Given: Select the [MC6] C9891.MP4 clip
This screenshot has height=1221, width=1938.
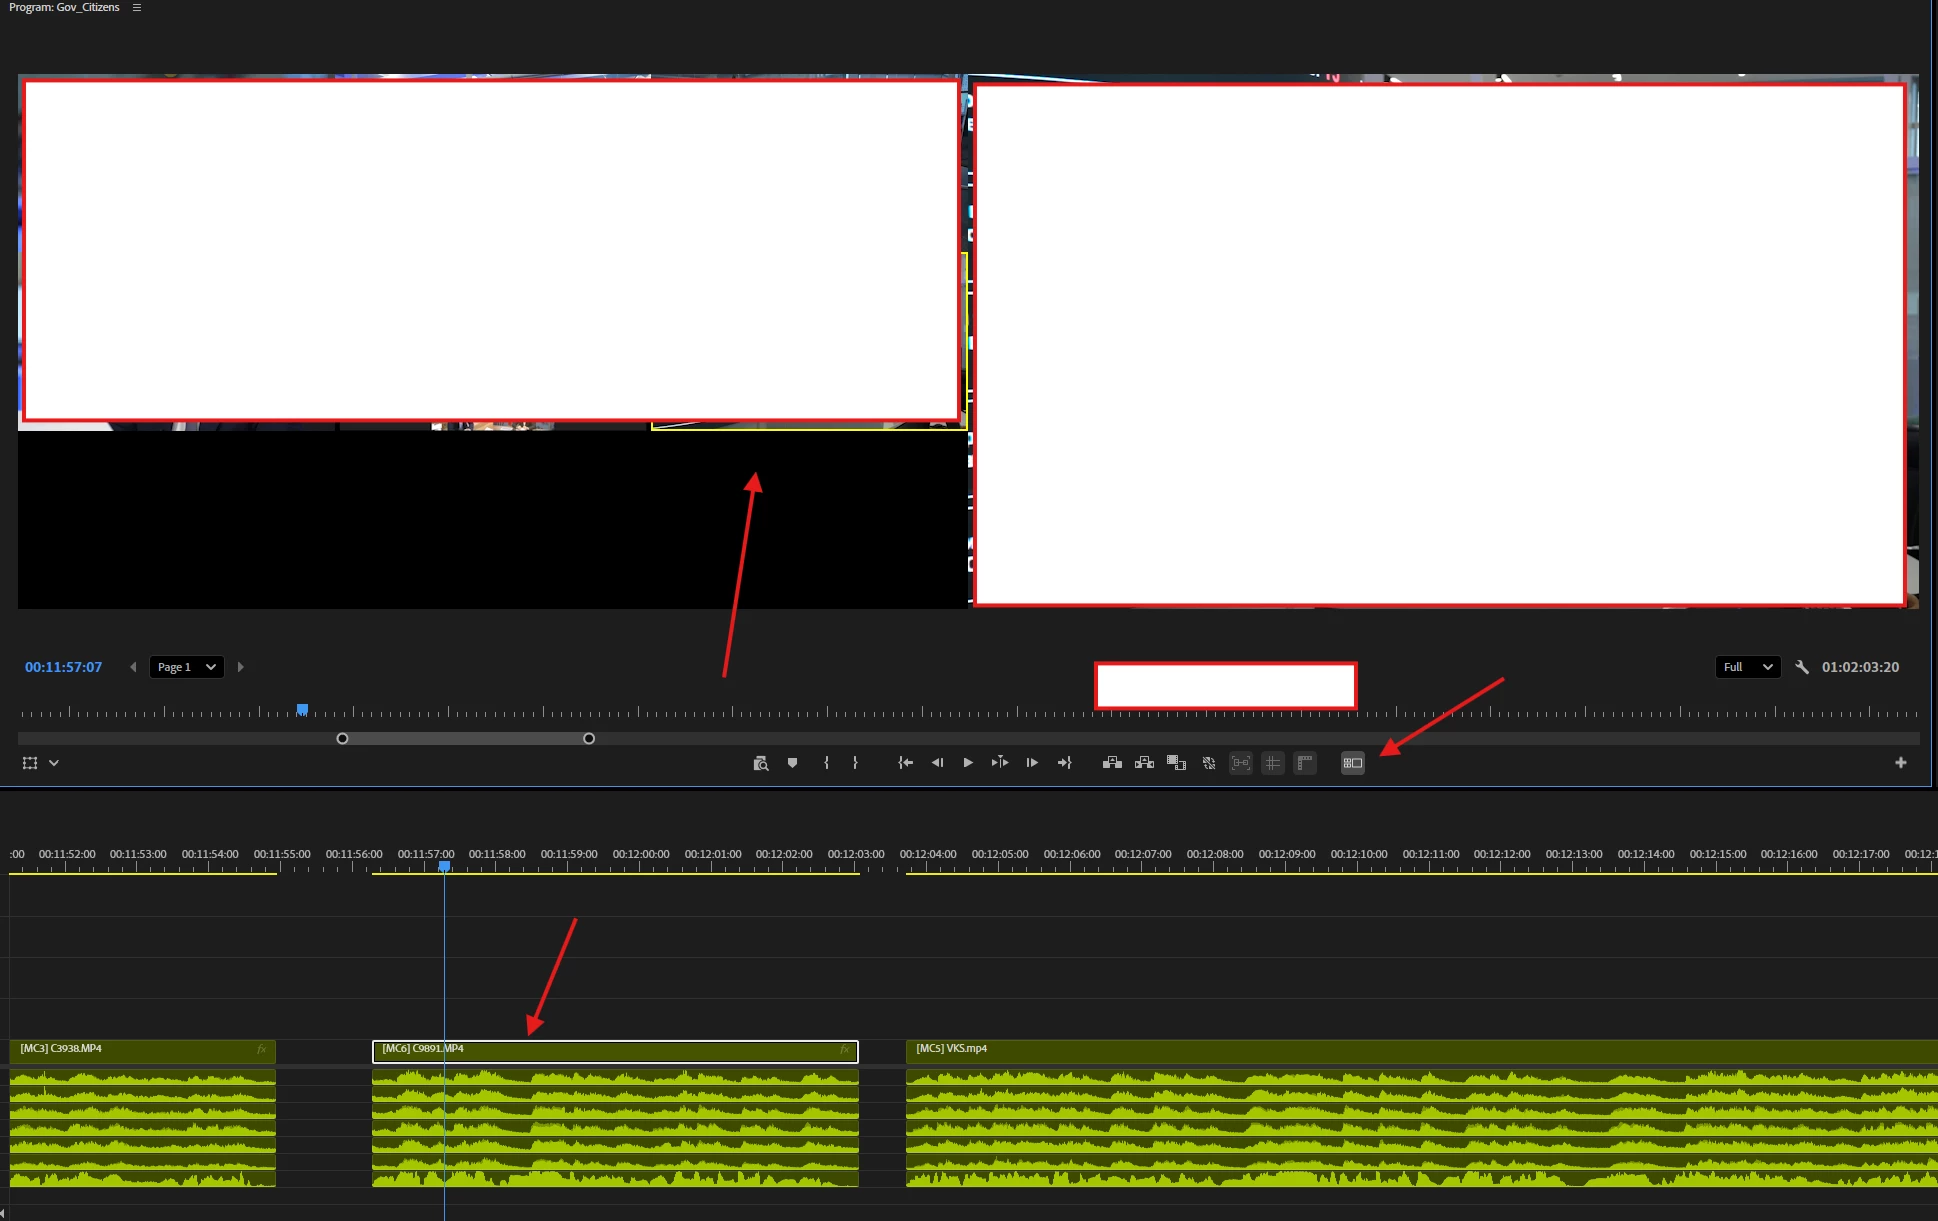Looking at the screenshot, I should tap(615, 1050).
